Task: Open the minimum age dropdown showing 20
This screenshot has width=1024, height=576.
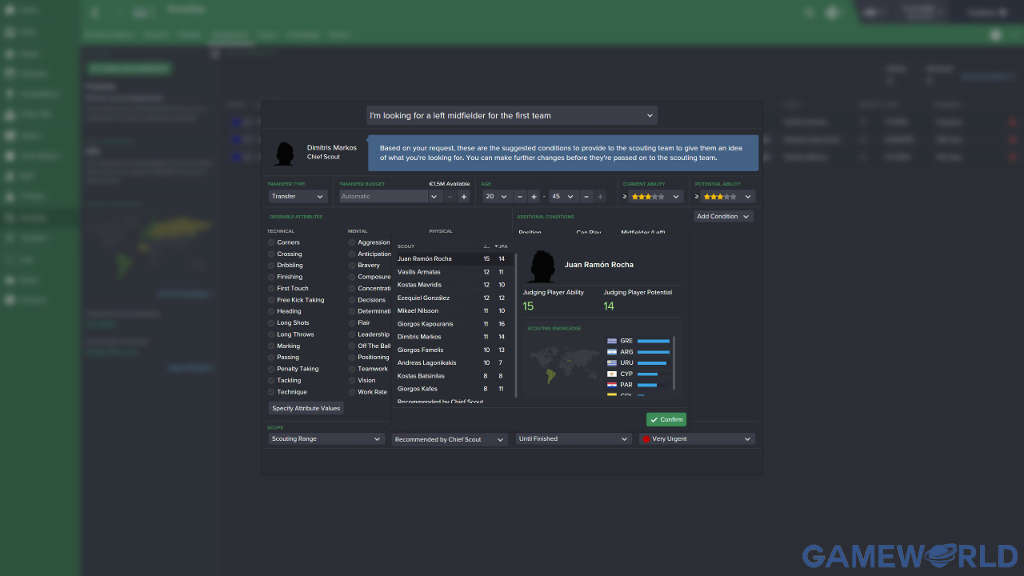Action: click(x=496, y=197)
